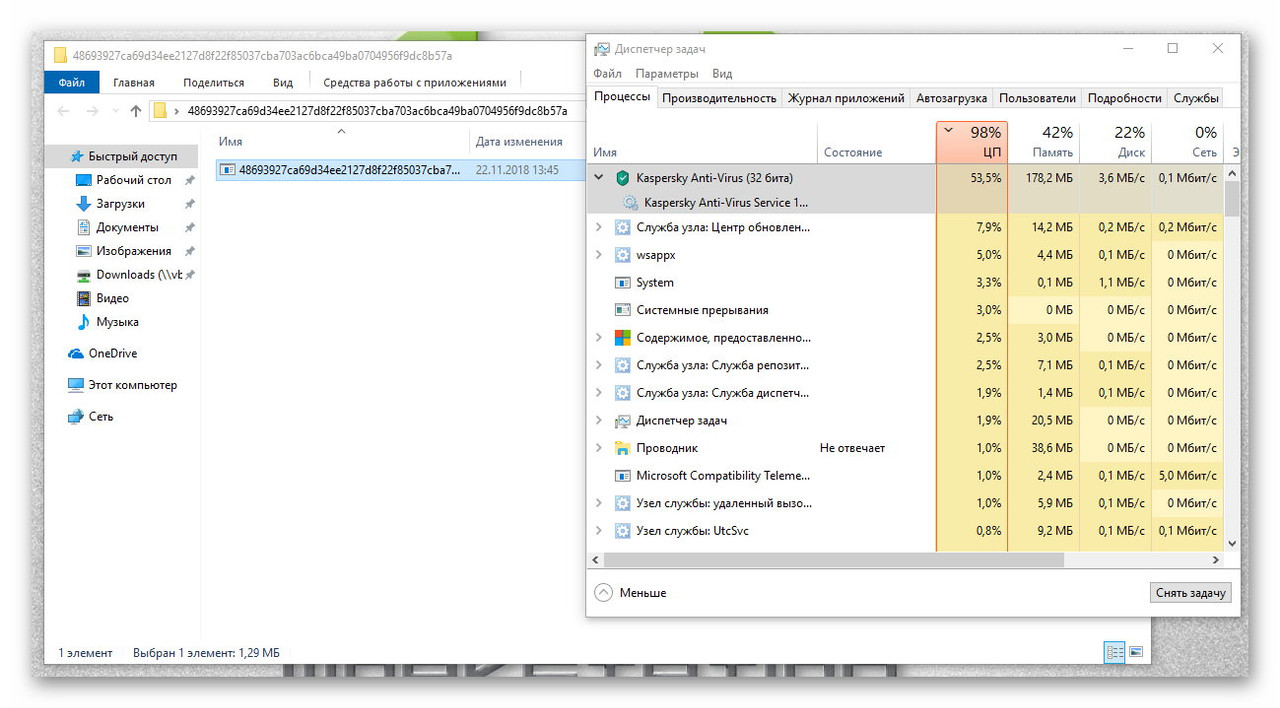Open the Главная tab in Explorer ribbon
Viewport: 1280px width, 708px height.
tap(134, 82)
